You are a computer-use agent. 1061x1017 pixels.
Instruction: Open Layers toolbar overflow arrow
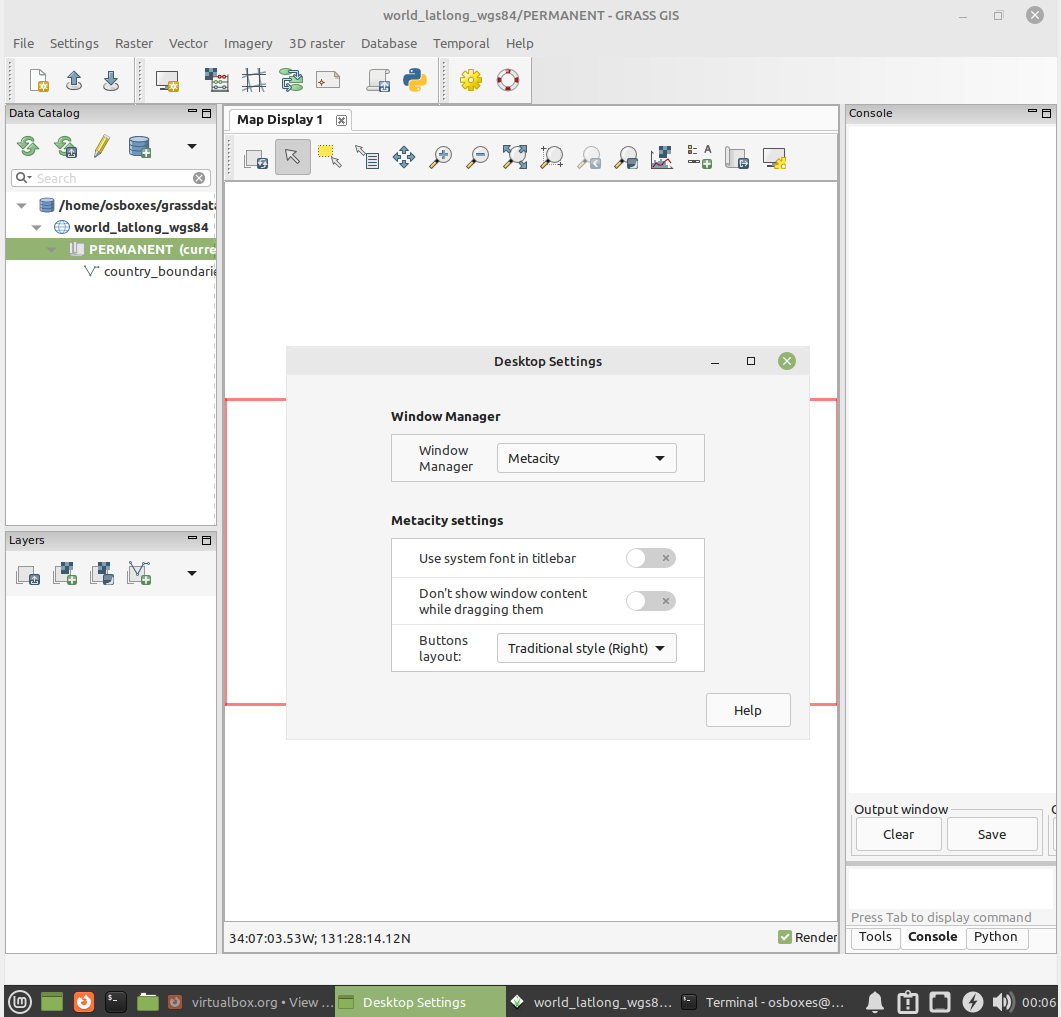click(x=192, y=573)
